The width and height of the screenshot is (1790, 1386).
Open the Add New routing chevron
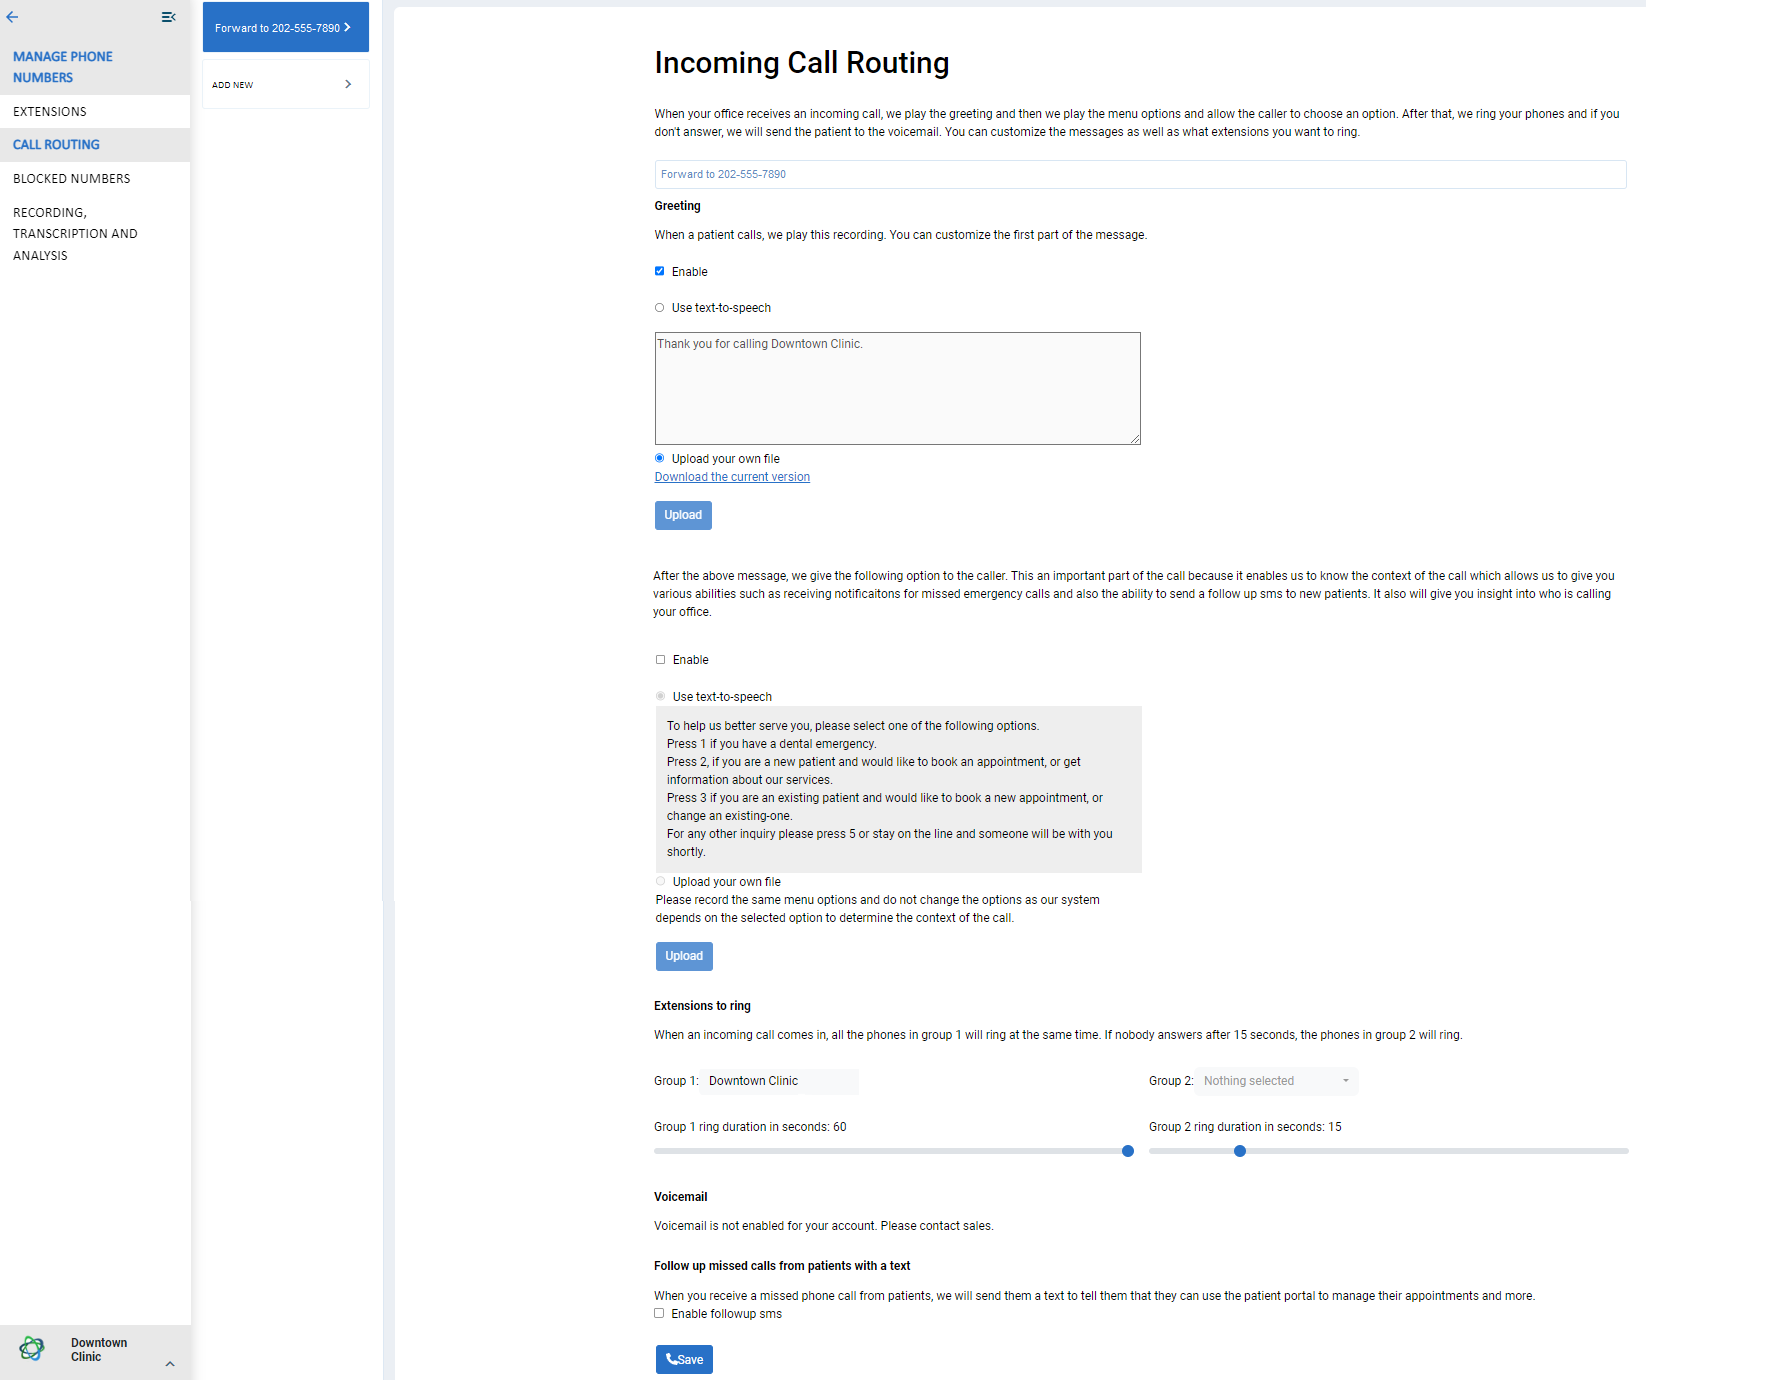coord(347,85)
